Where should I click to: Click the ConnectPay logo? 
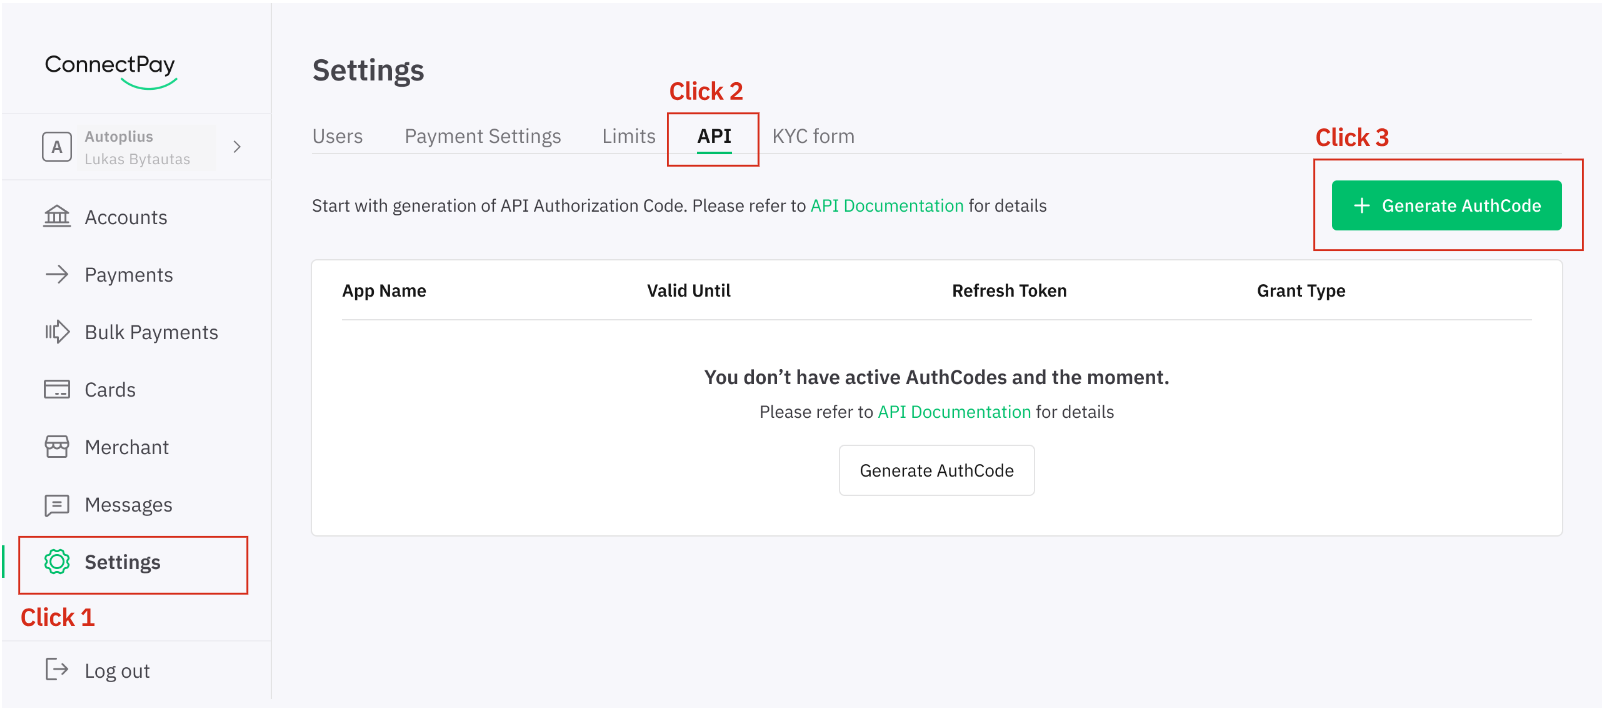(x=110, y=67)
